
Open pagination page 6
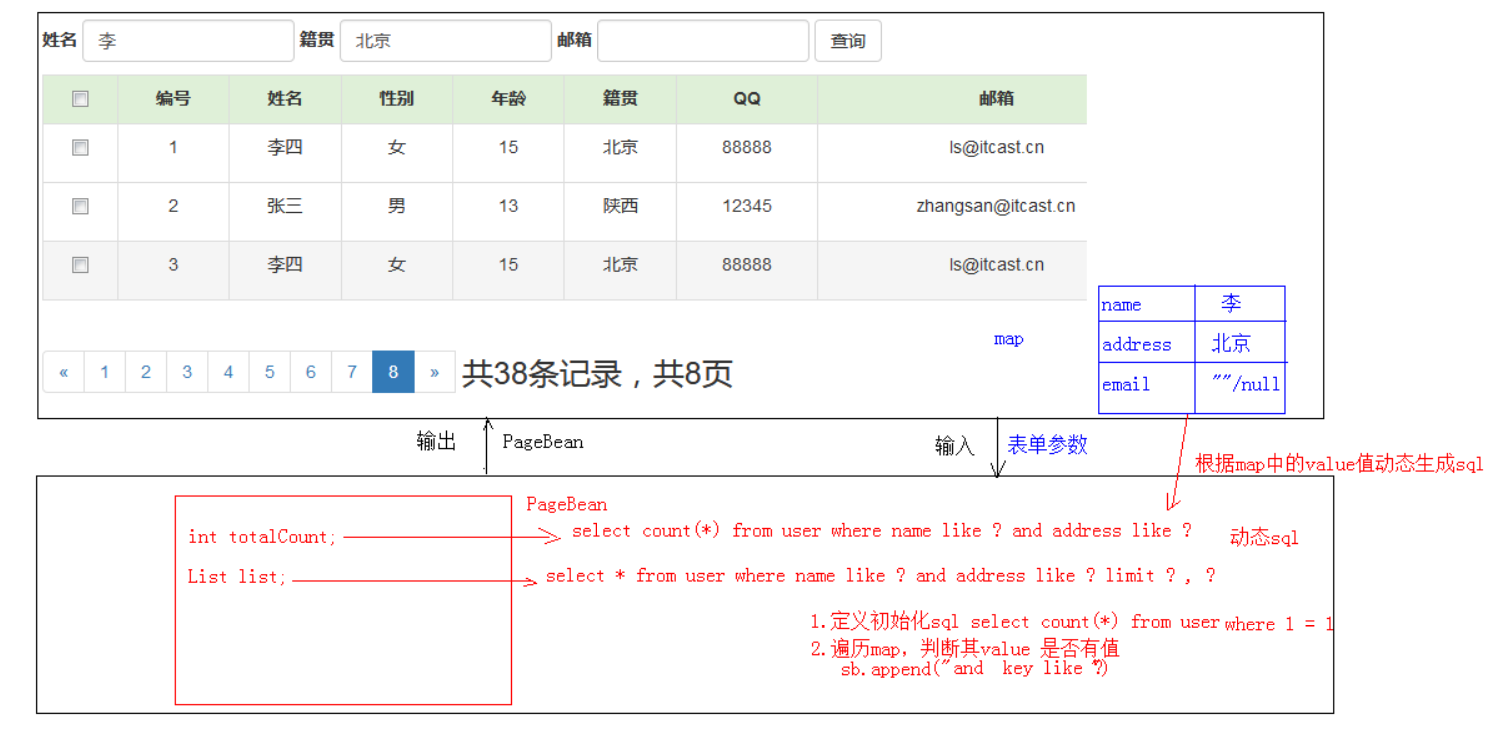tap(310, 372)
